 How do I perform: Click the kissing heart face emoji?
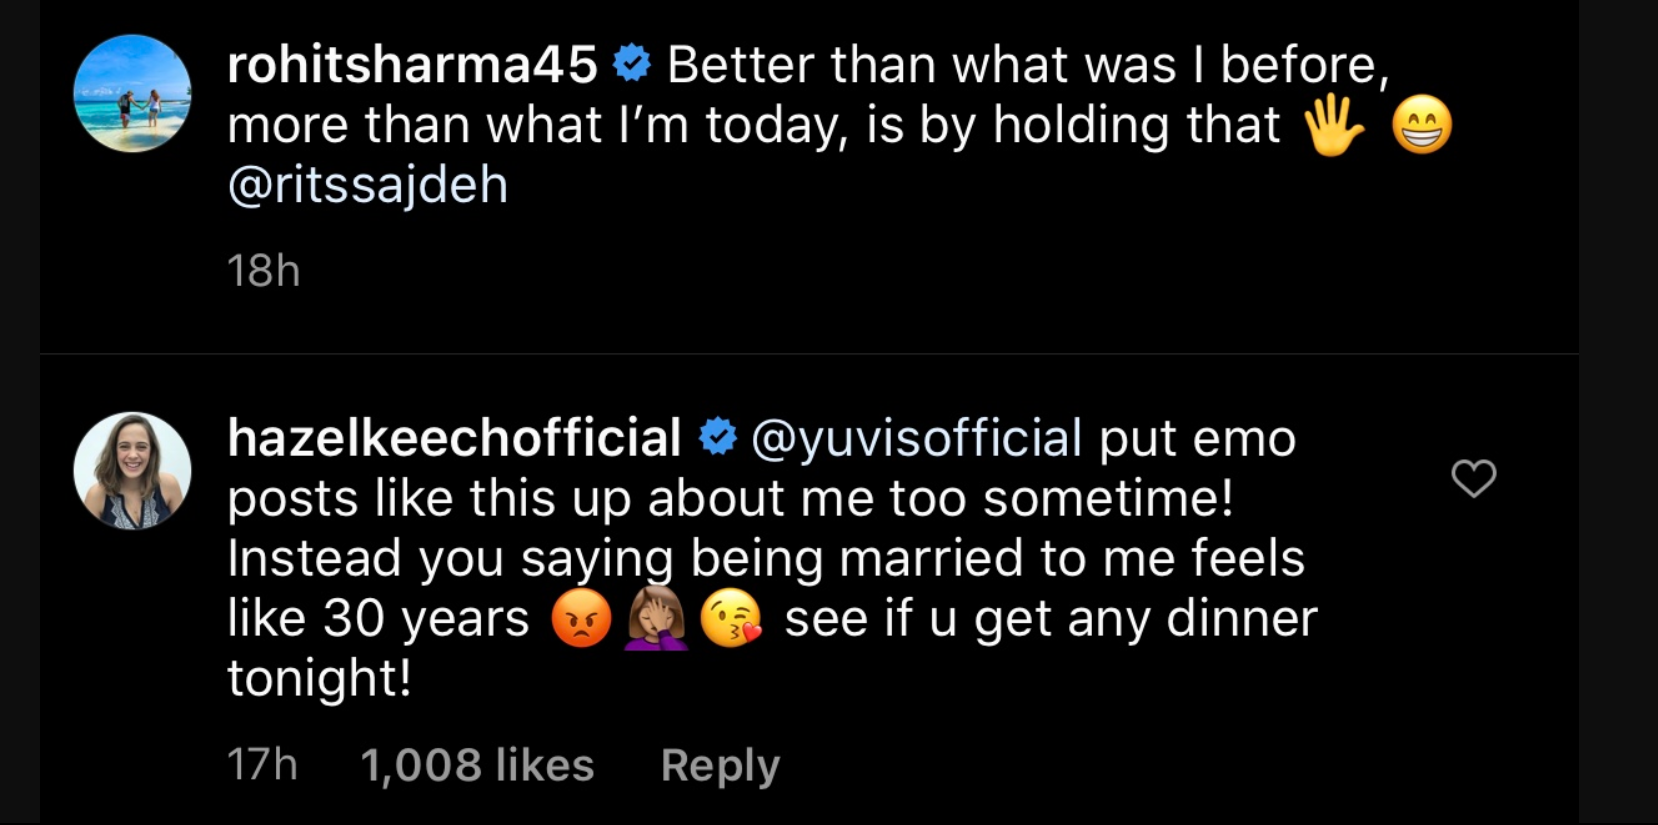click(731, 619)
